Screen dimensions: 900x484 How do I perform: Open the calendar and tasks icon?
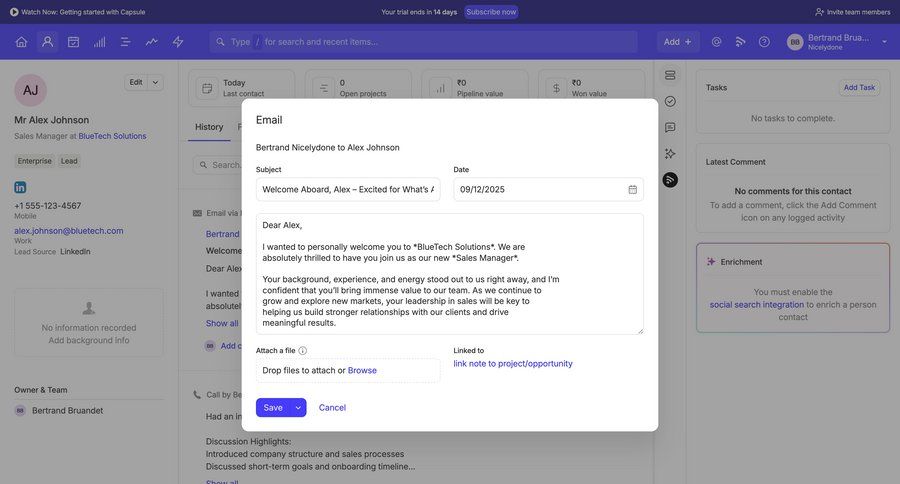pyautogui.click(x=73, y=42)
